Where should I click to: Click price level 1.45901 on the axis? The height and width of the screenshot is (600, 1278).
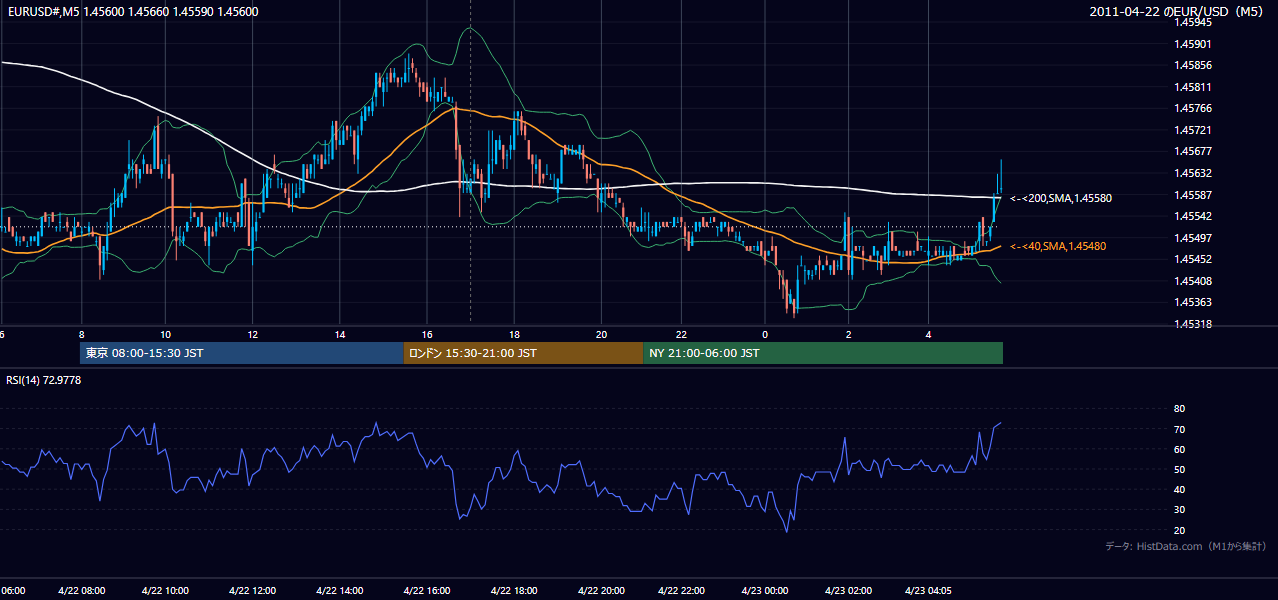tap(1192, 44)
